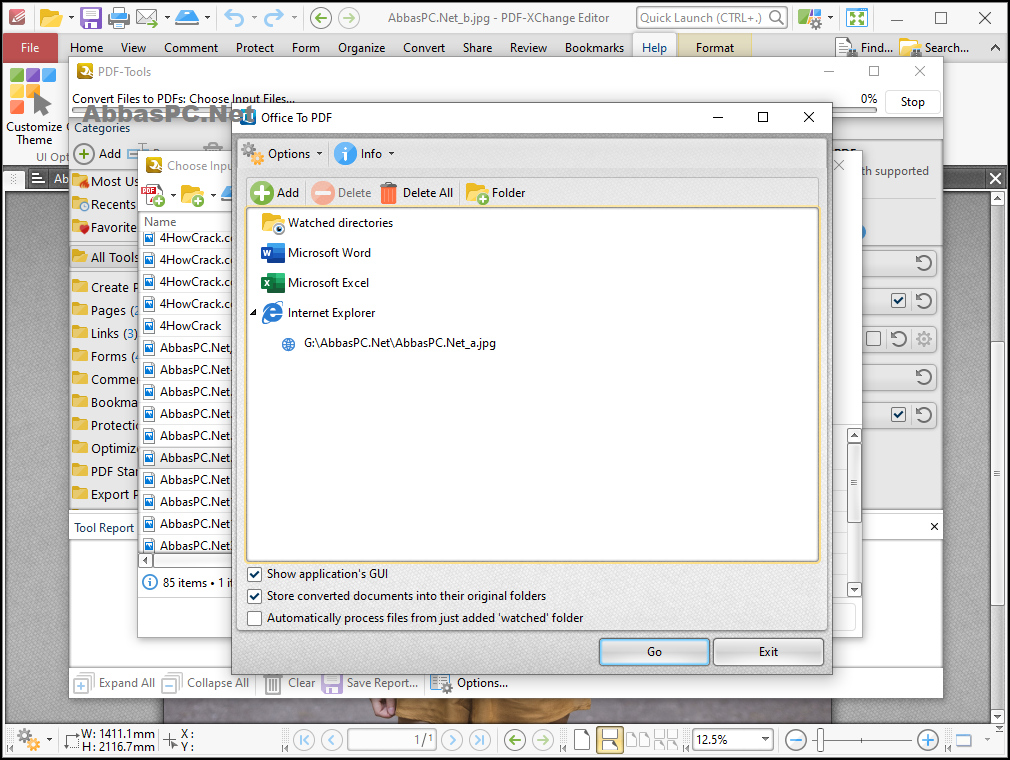Collapse the ribbon with the chevron
Screen dimensions: 1010x760
pos(995,48)
